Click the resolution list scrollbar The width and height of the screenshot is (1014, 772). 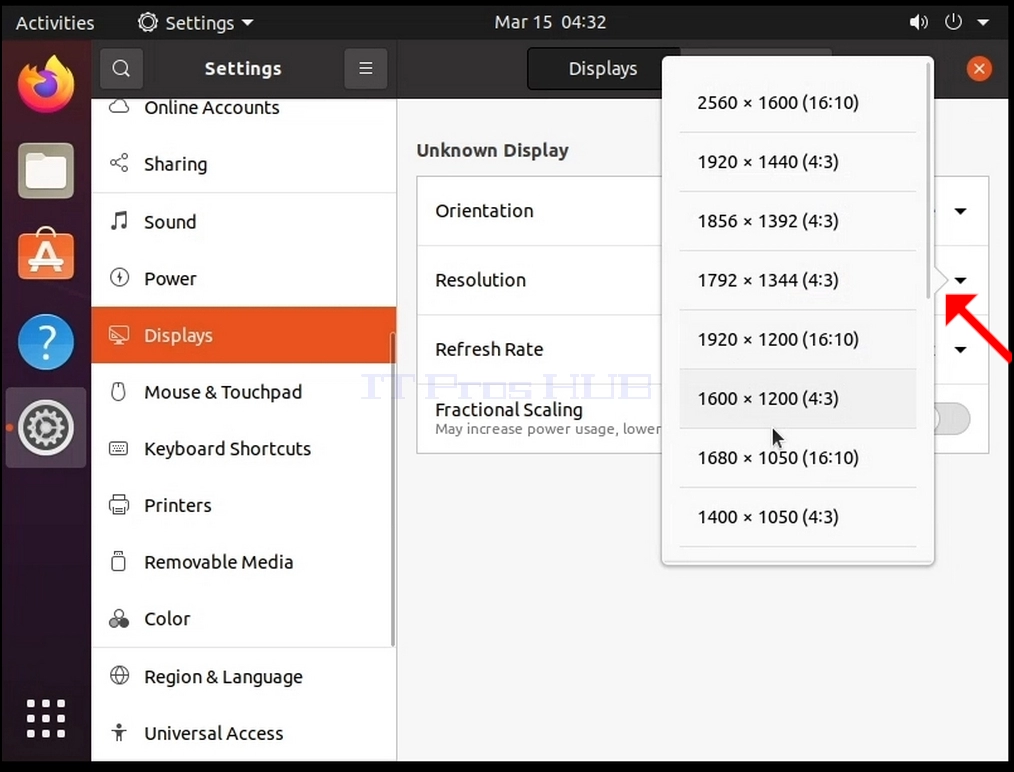(x=929, y=181)
